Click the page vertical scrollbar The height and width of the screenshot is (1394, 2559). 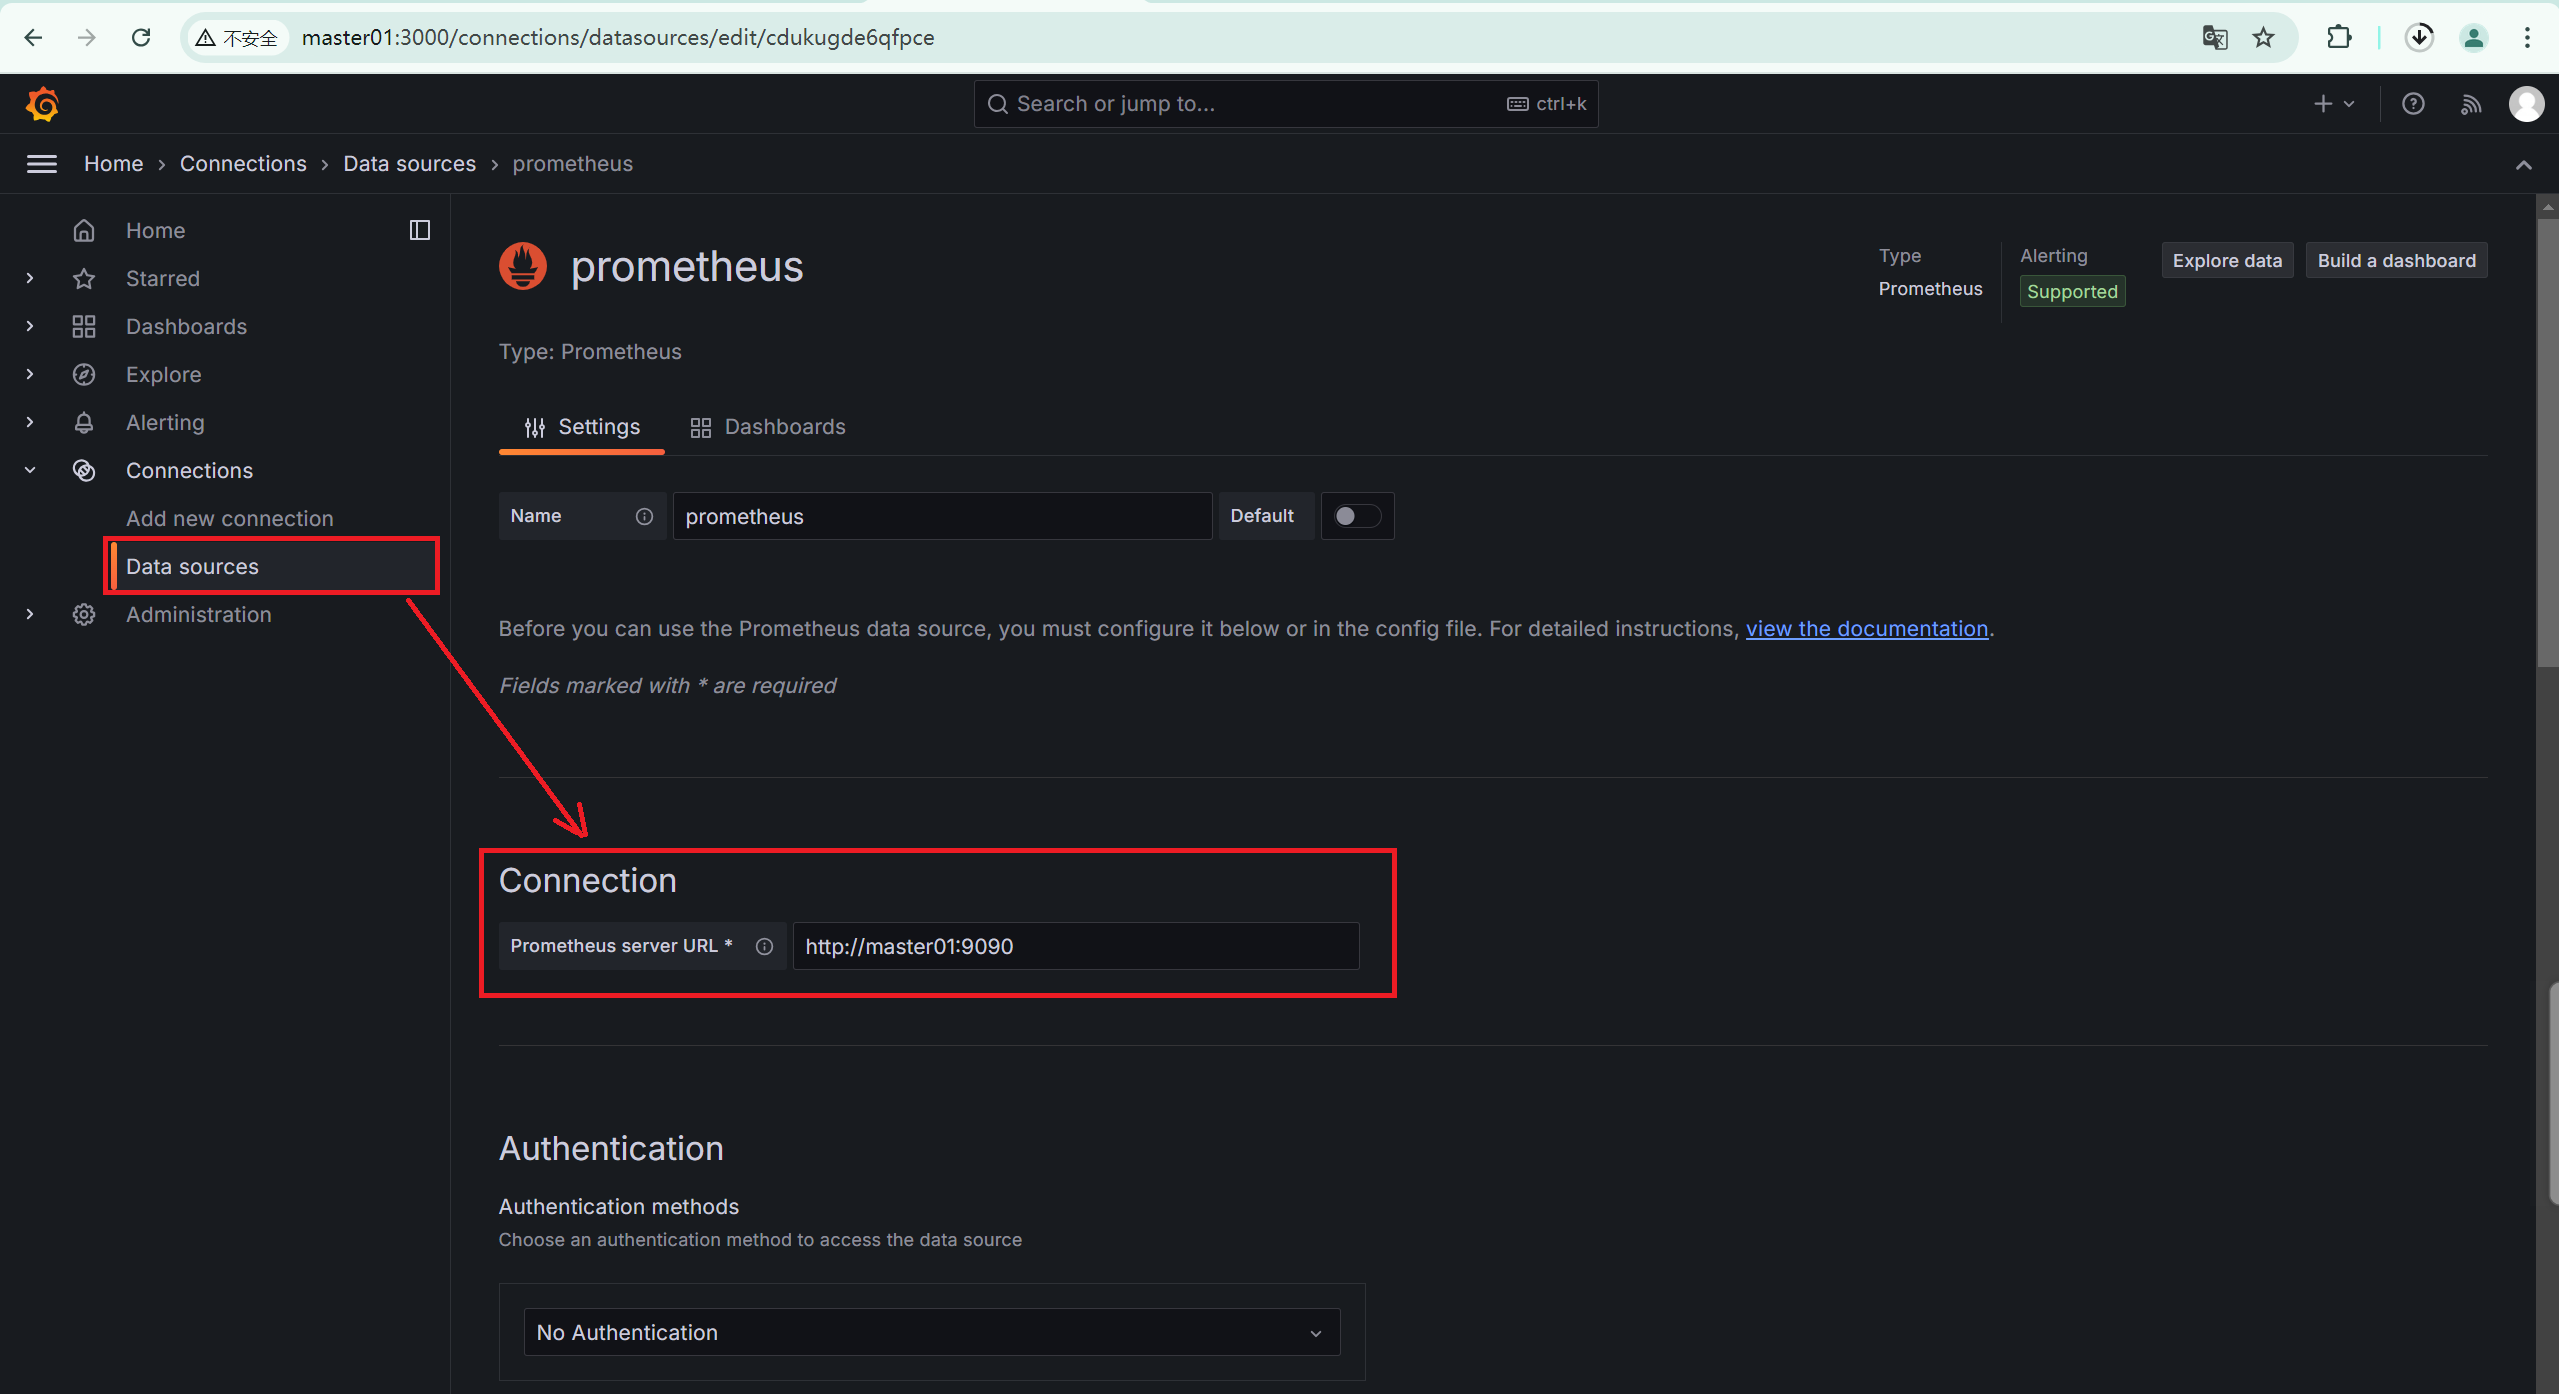click(2547, 440)
